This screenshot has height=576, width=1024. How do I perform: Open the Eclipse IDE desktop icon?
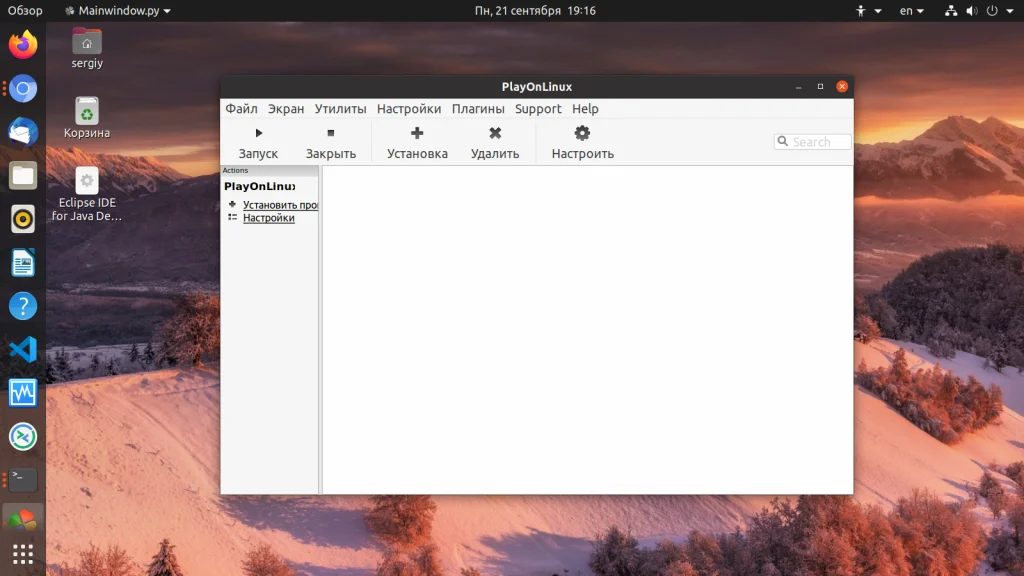pyautogui.click(x=87, y=194)
